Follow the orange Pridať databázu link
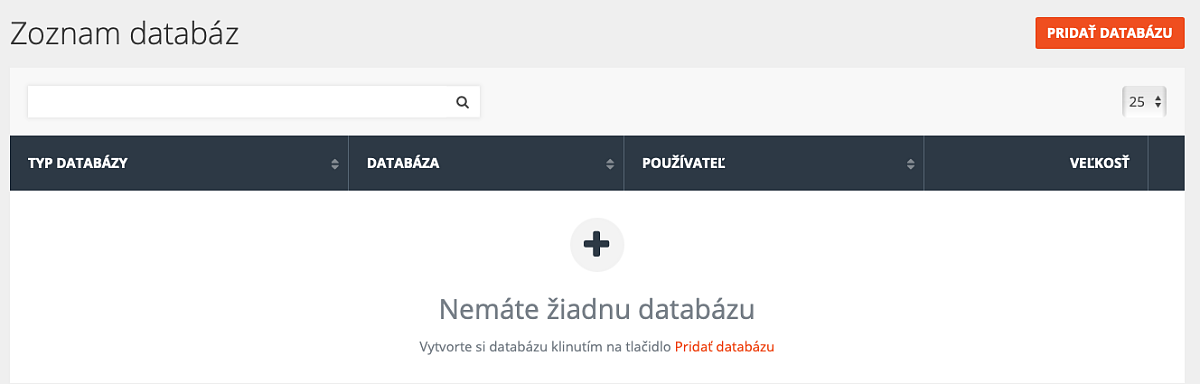The height and width of the screenshot is (384, 1200). (725, 347)
